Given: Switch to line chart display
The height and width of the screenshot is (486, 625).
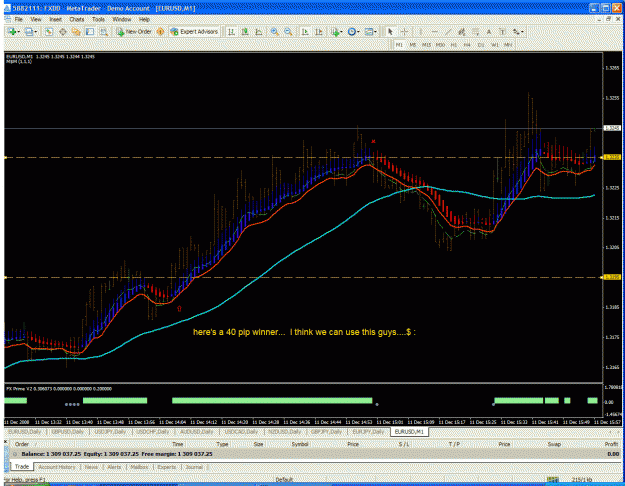Looking at the screenshot, I should pos(259,32).
